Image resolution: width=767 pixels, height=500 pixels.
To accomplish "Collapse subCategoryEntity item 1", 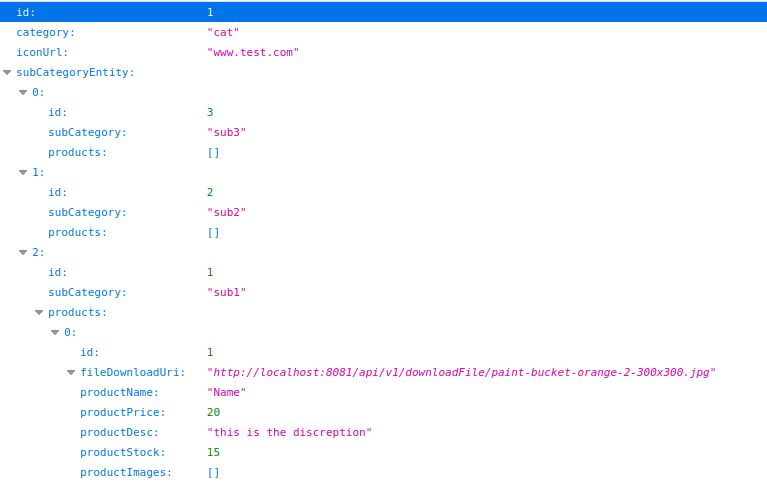I will 23,172.
